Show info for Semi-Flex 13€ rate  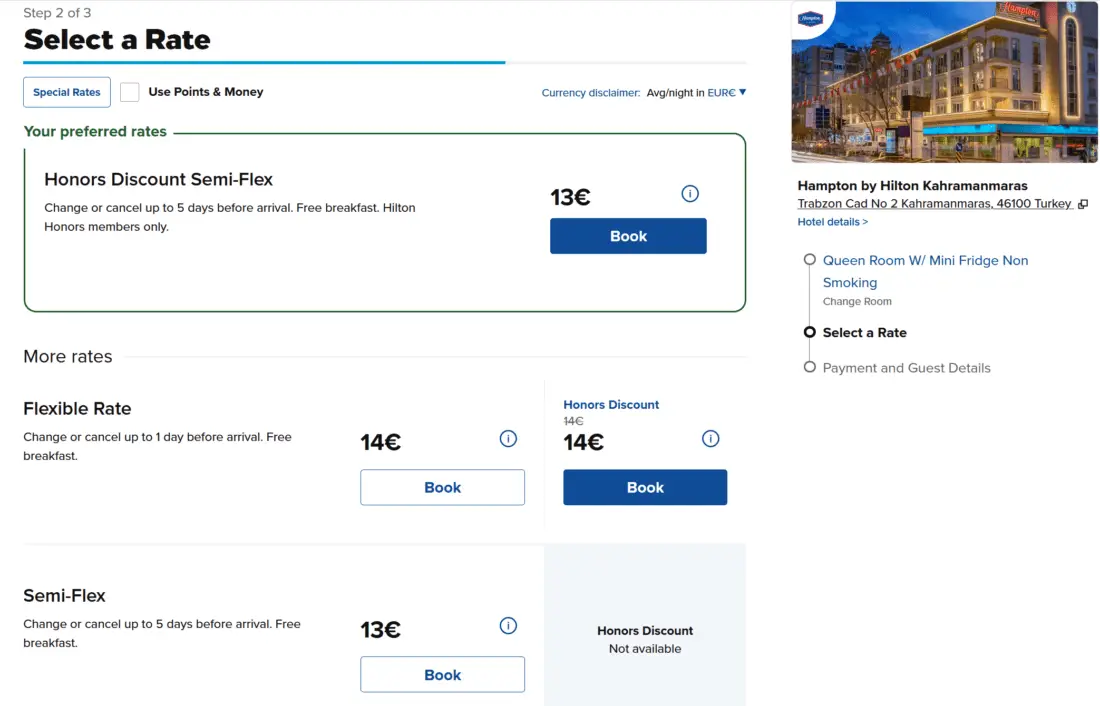[x=508, y=626]
